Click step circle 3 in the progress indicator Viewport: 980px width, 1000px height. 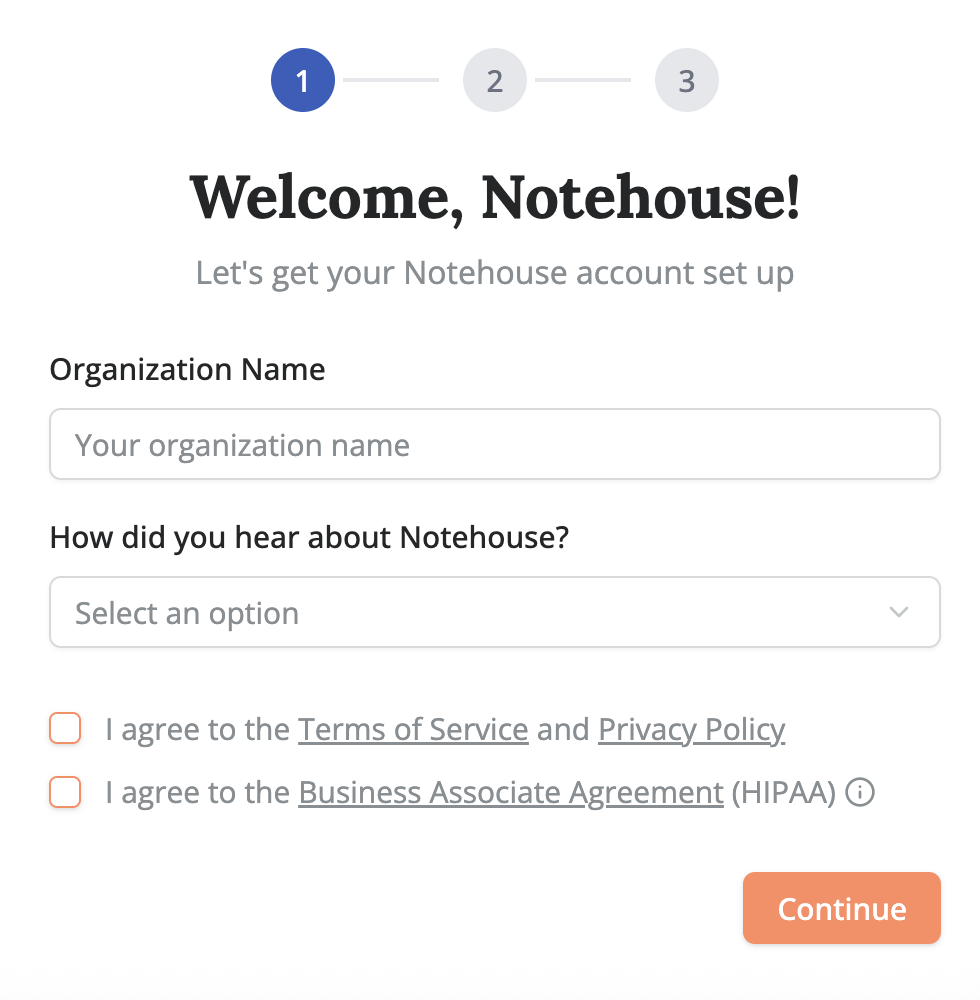click(687, 80)
